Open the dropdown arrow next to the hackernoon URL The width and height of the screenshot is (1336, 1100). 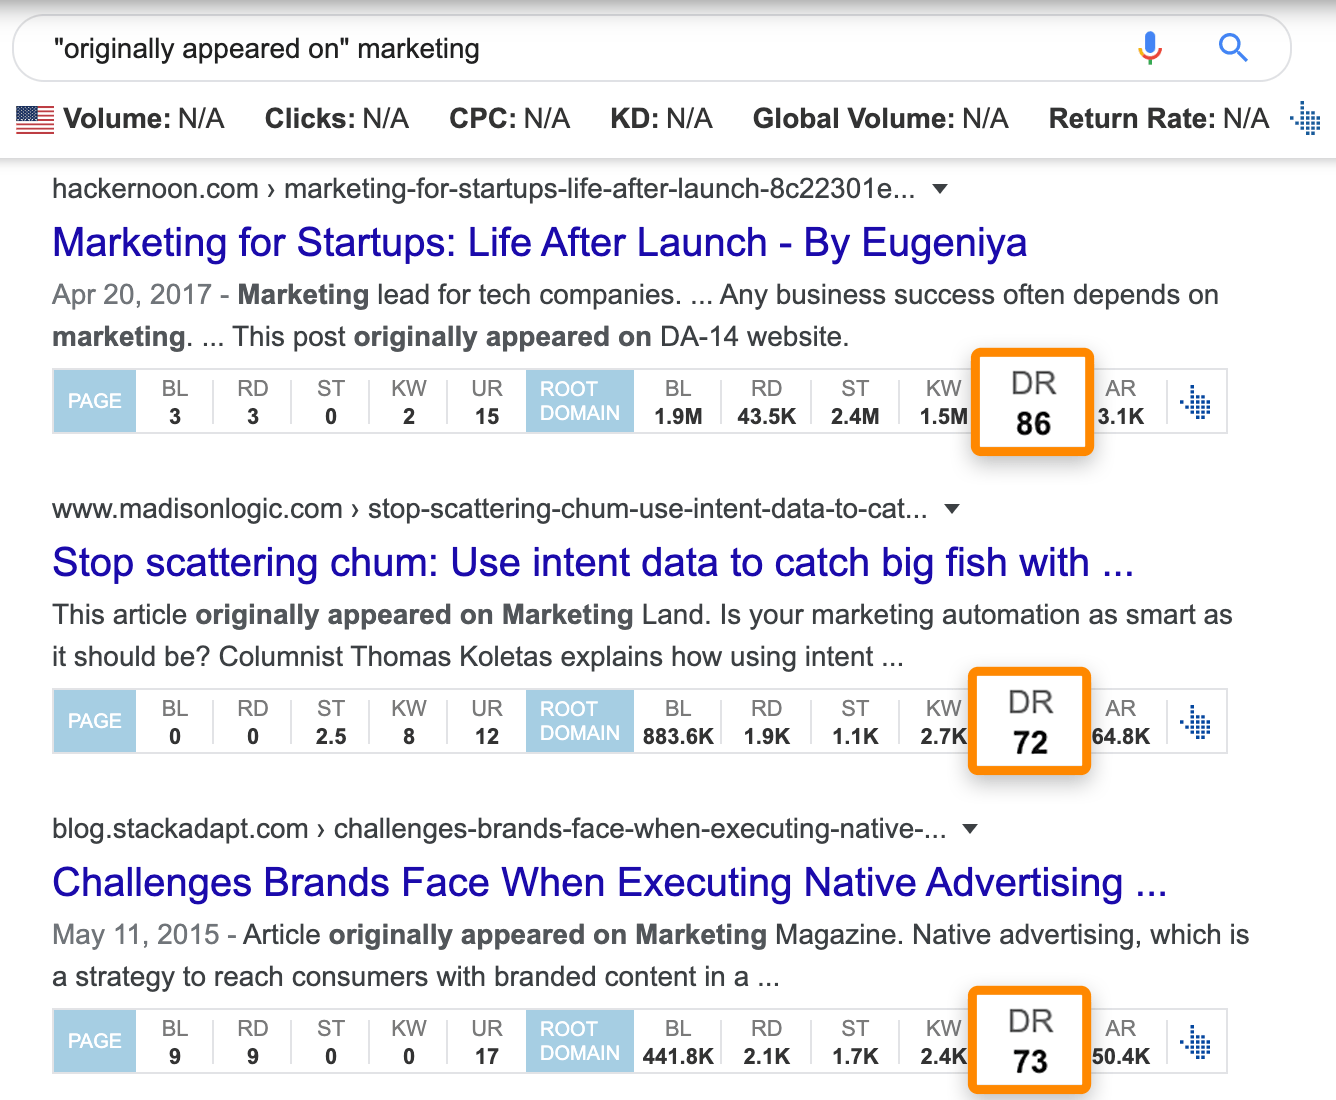coord(939,188)
